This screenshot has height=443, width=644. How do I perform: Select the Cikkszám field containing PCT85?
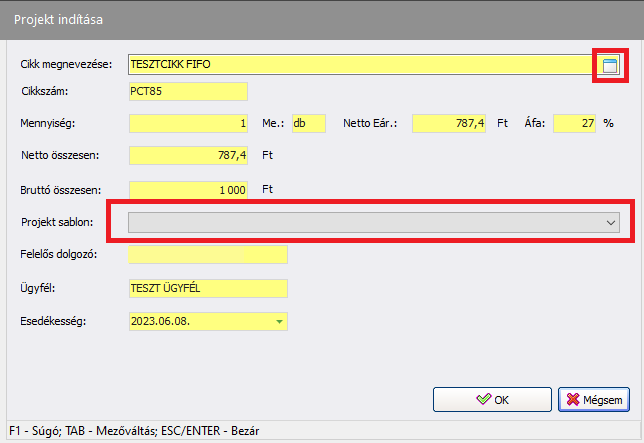[x=187, y=92]
